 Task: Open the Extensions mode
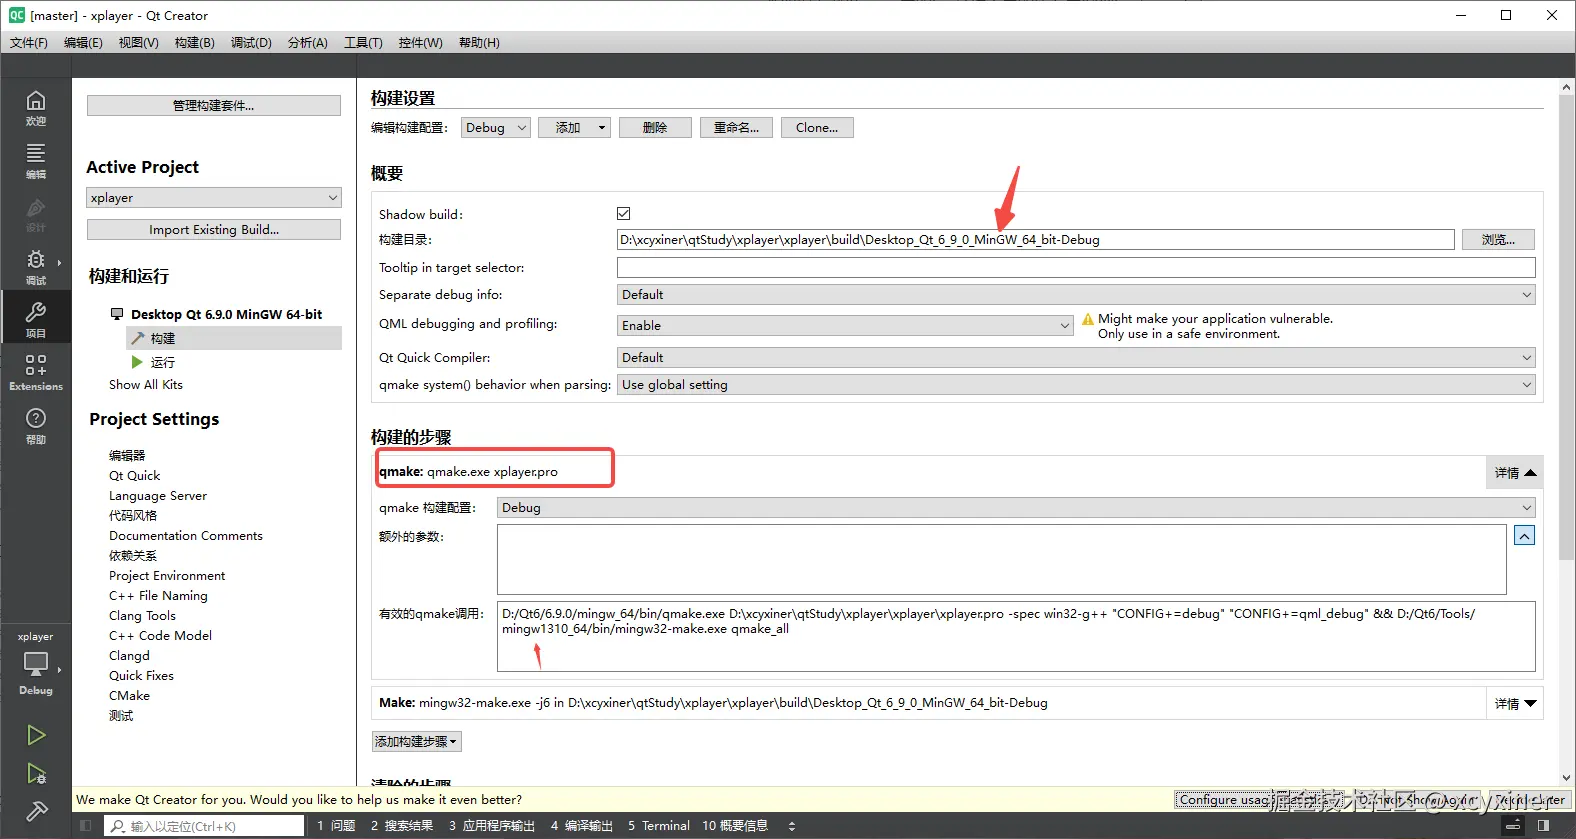(x=36, y=372)
